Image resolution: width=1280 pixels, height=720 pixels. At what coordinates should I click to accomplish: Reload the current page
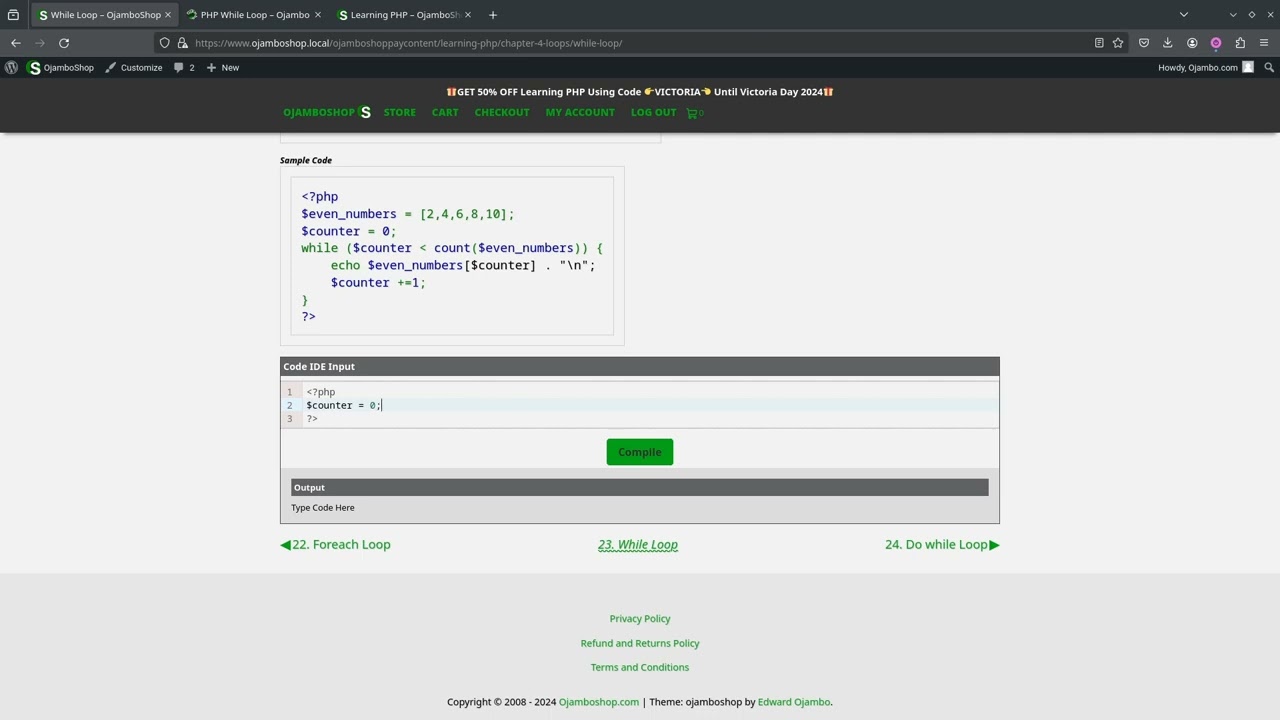click(64, 43)
